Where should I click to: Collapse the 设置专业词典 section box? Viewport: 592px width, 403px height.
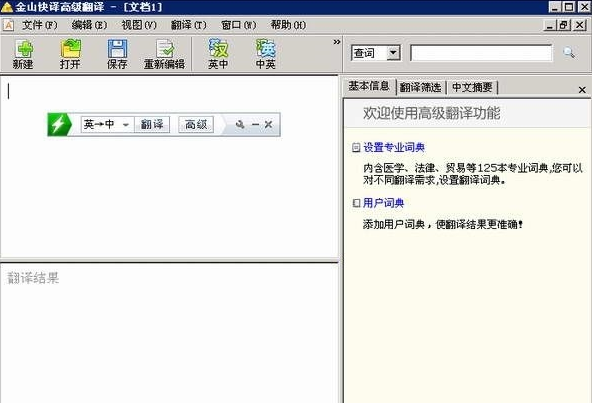coord(356,147)
